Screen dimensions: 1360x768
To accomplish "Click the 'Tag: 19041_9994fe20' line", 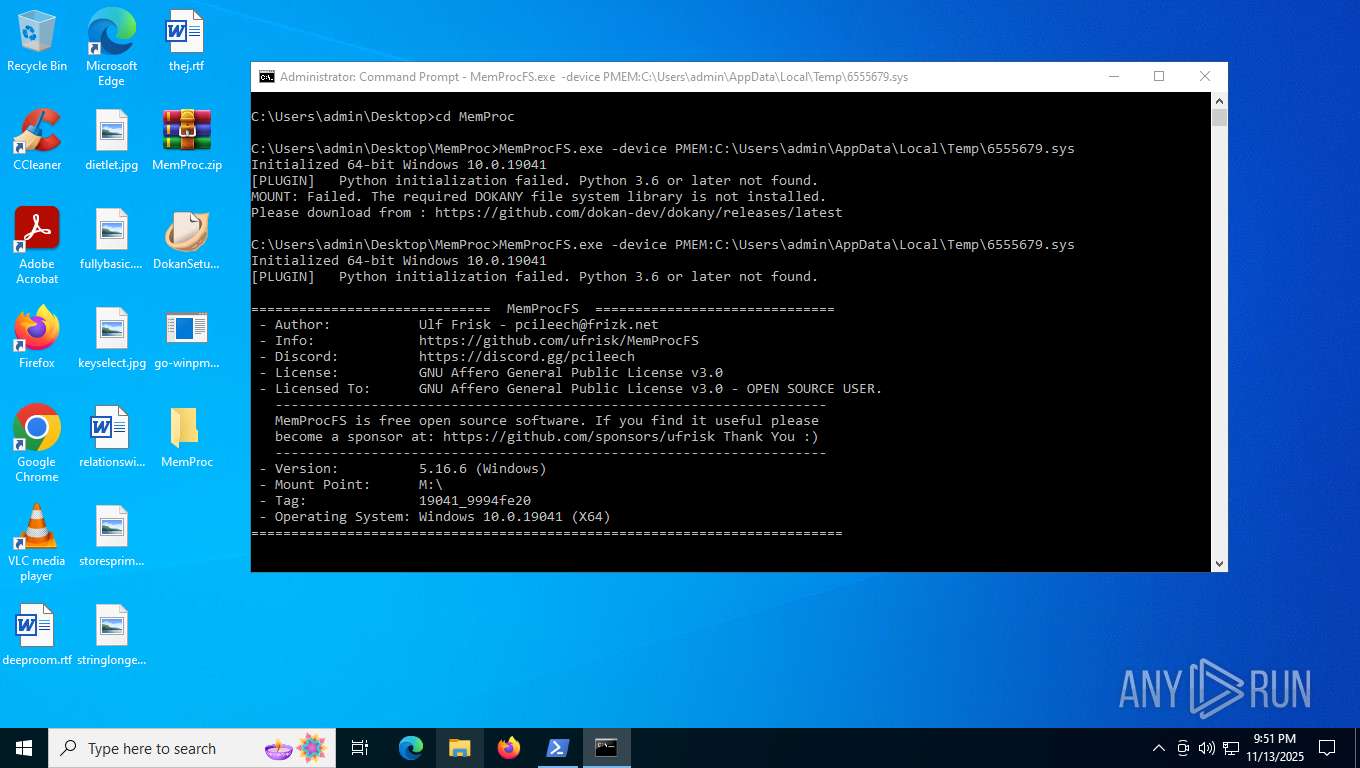I will click(395, 501).
